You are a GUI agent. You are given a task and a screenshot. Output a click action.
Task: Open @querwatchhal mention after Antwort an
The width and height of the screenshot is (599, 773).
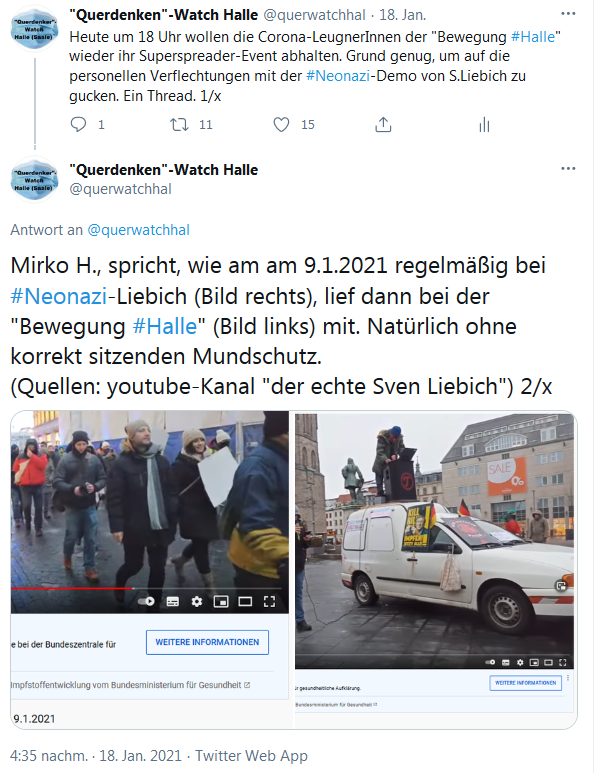(139, 230)
